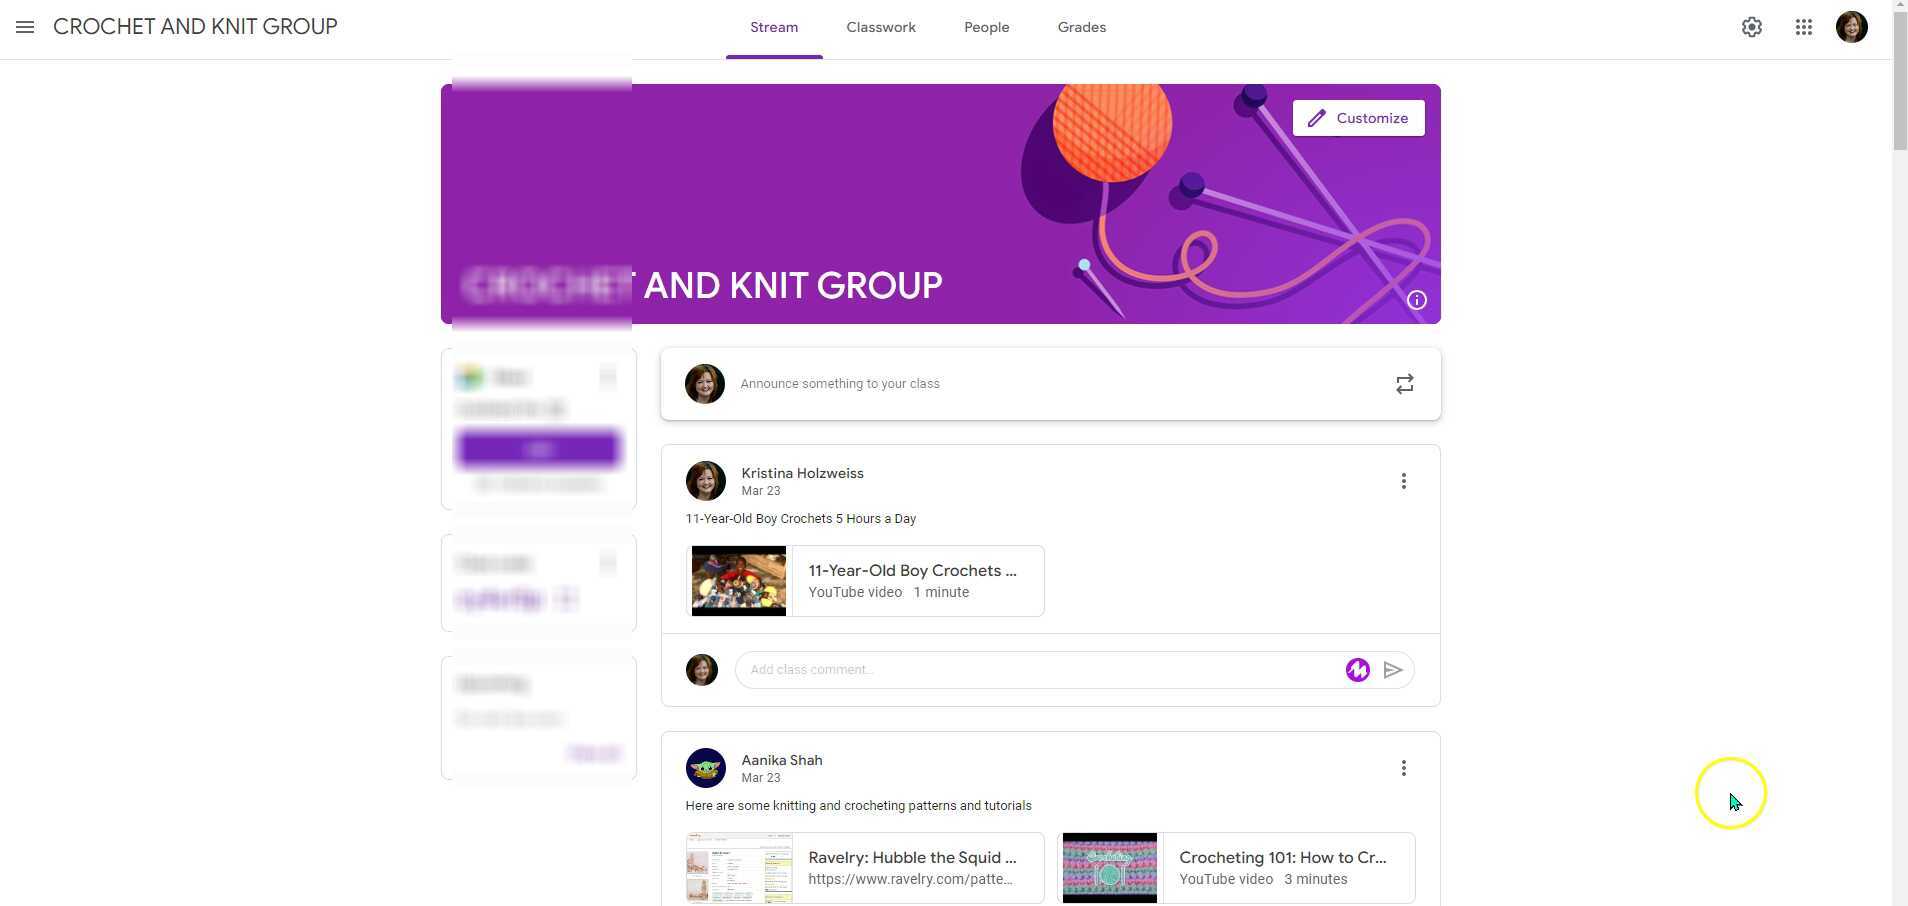Viewport: 1908px width, 906px height.
Task: Open options menu on Aanika Shah's post
Action: 1403,767
